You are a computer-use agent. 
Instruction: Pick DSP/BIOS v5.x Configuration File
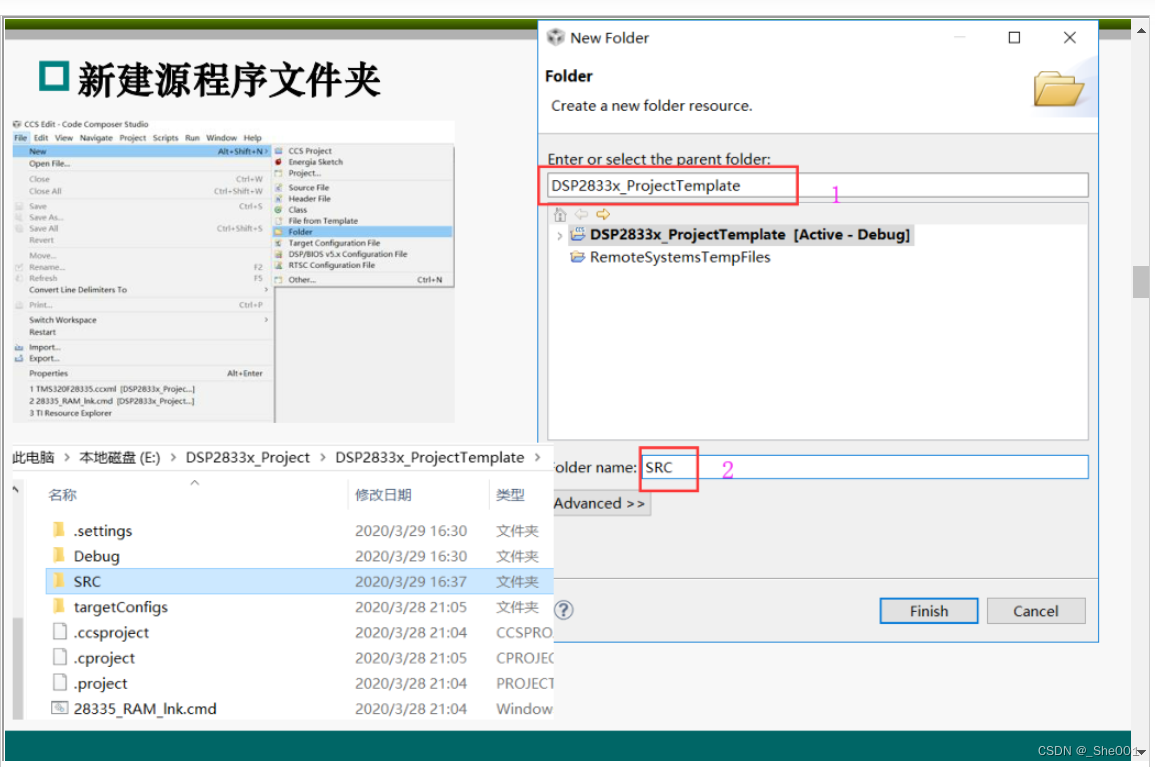coord(348,254)
